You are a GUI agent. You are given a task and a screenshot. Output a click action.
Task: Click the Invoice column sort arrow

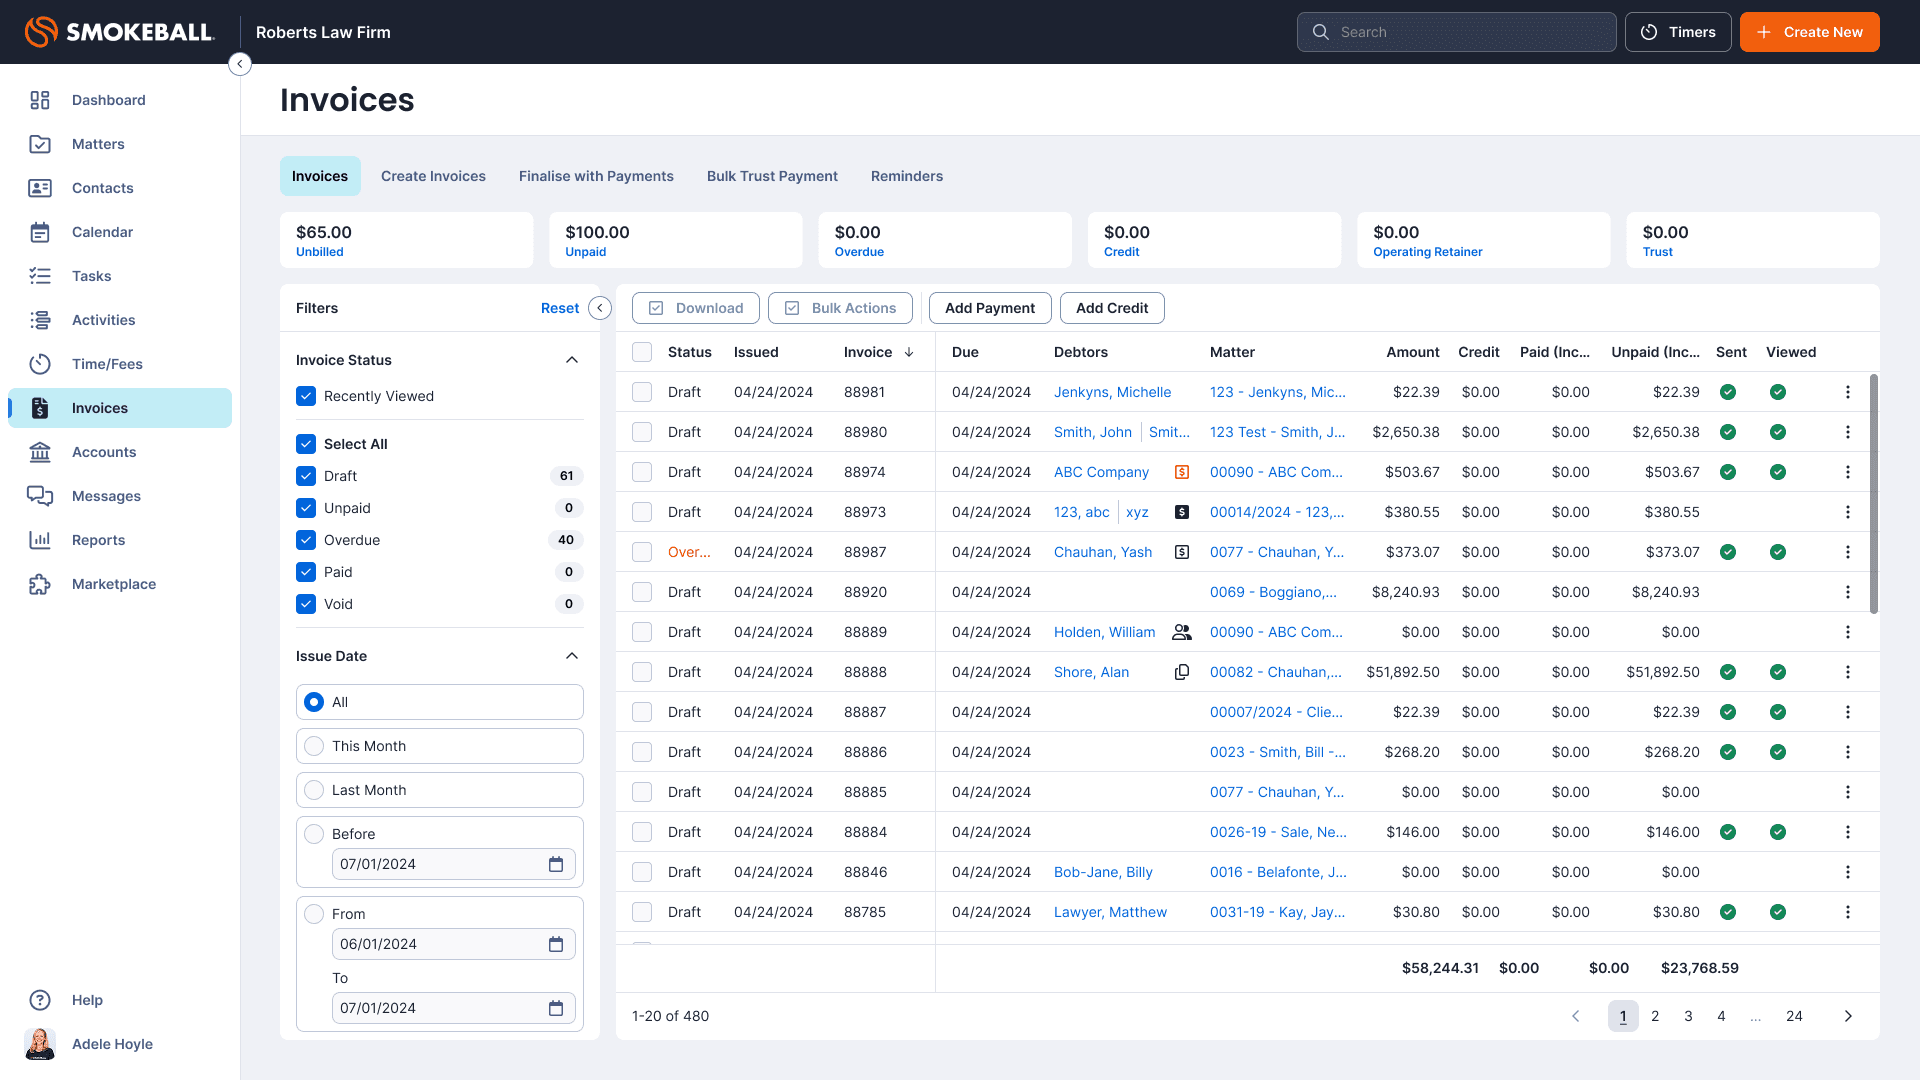tap(909, 352)
